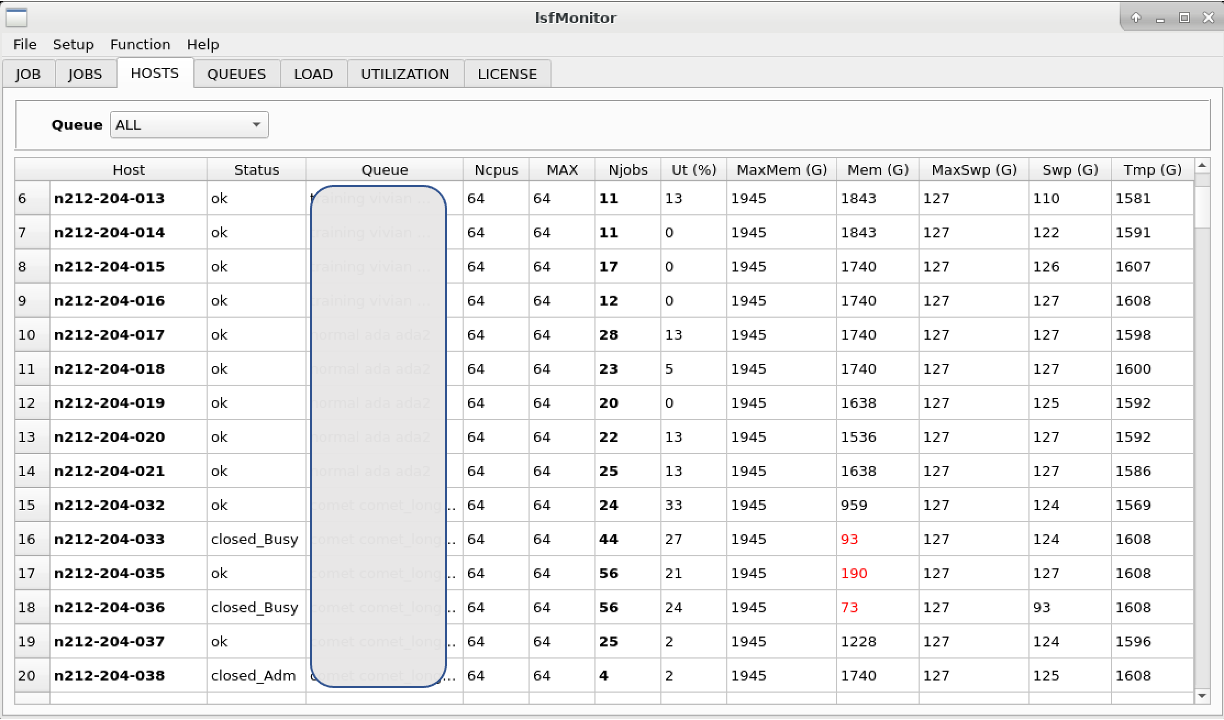Switch to the QUEUES tab
This screenshot has height=720, width=1224.
[x=236, y=73]
